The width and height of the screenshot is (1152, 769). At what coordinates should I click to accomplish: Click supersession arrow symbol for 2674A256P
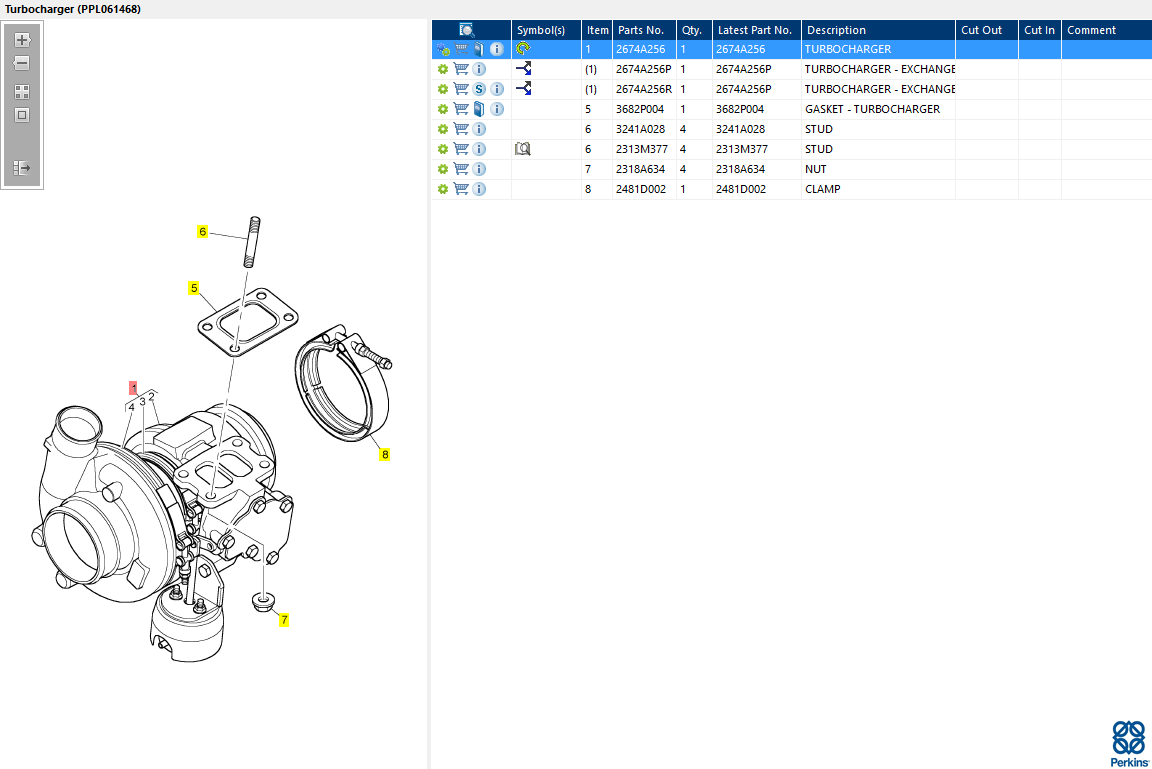tap(523, 68)
